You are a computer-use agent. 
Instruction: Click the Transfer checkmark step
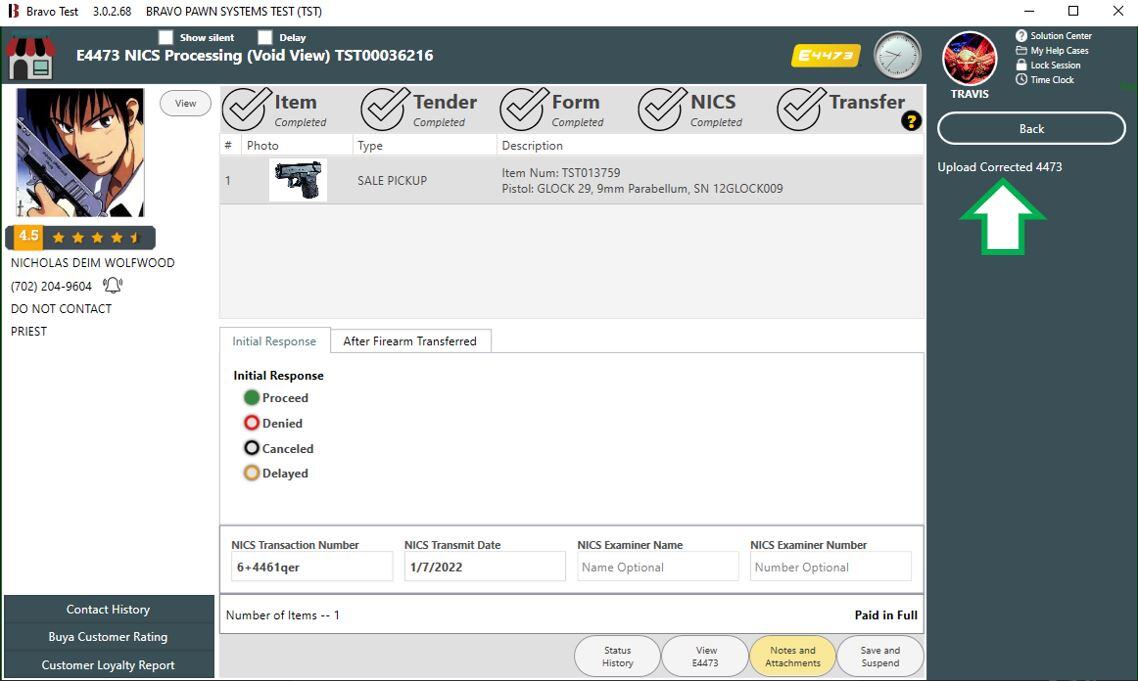840,109
